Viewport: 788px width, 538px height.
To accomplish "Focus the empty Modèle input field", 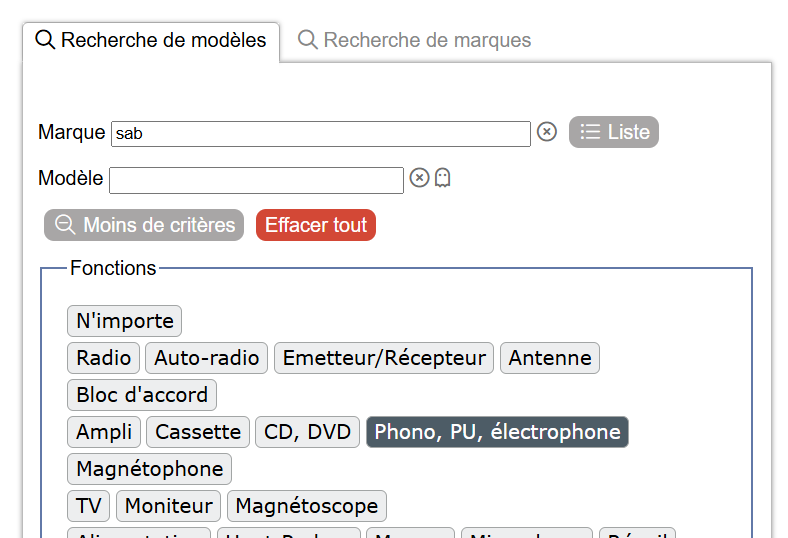I will 256,180.
